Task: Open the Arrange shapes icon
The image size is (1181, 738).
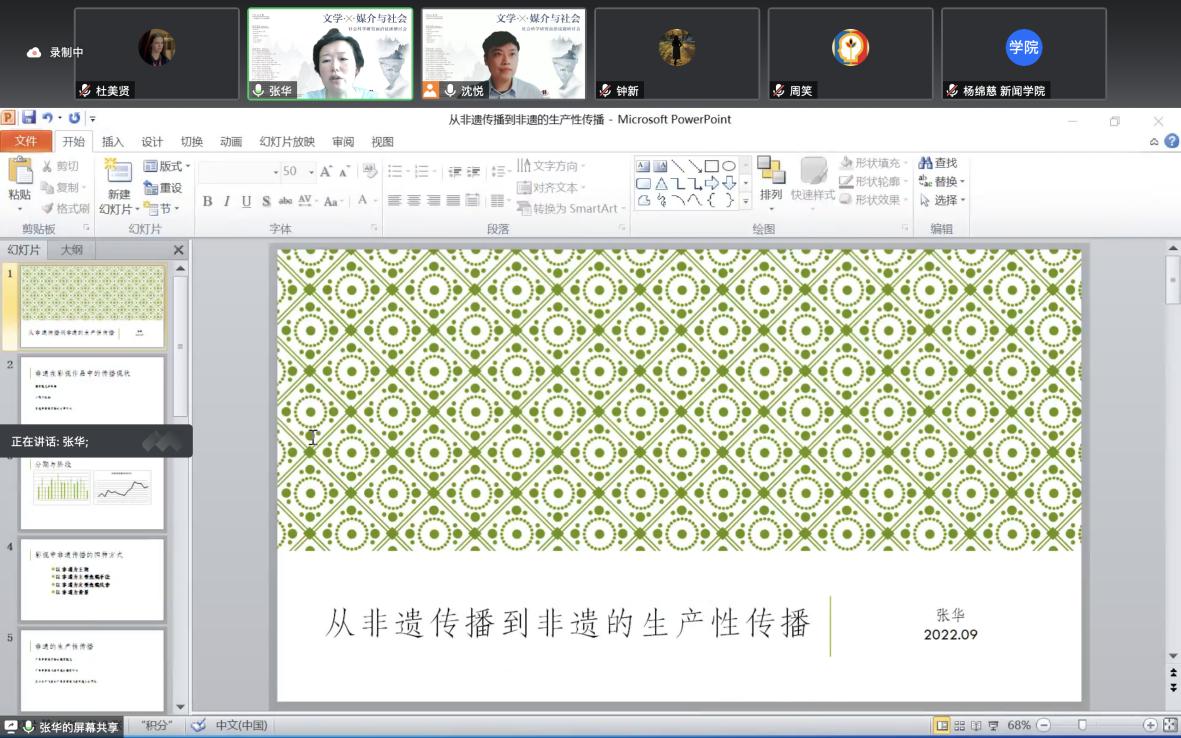Action: [x=770, y=172]
